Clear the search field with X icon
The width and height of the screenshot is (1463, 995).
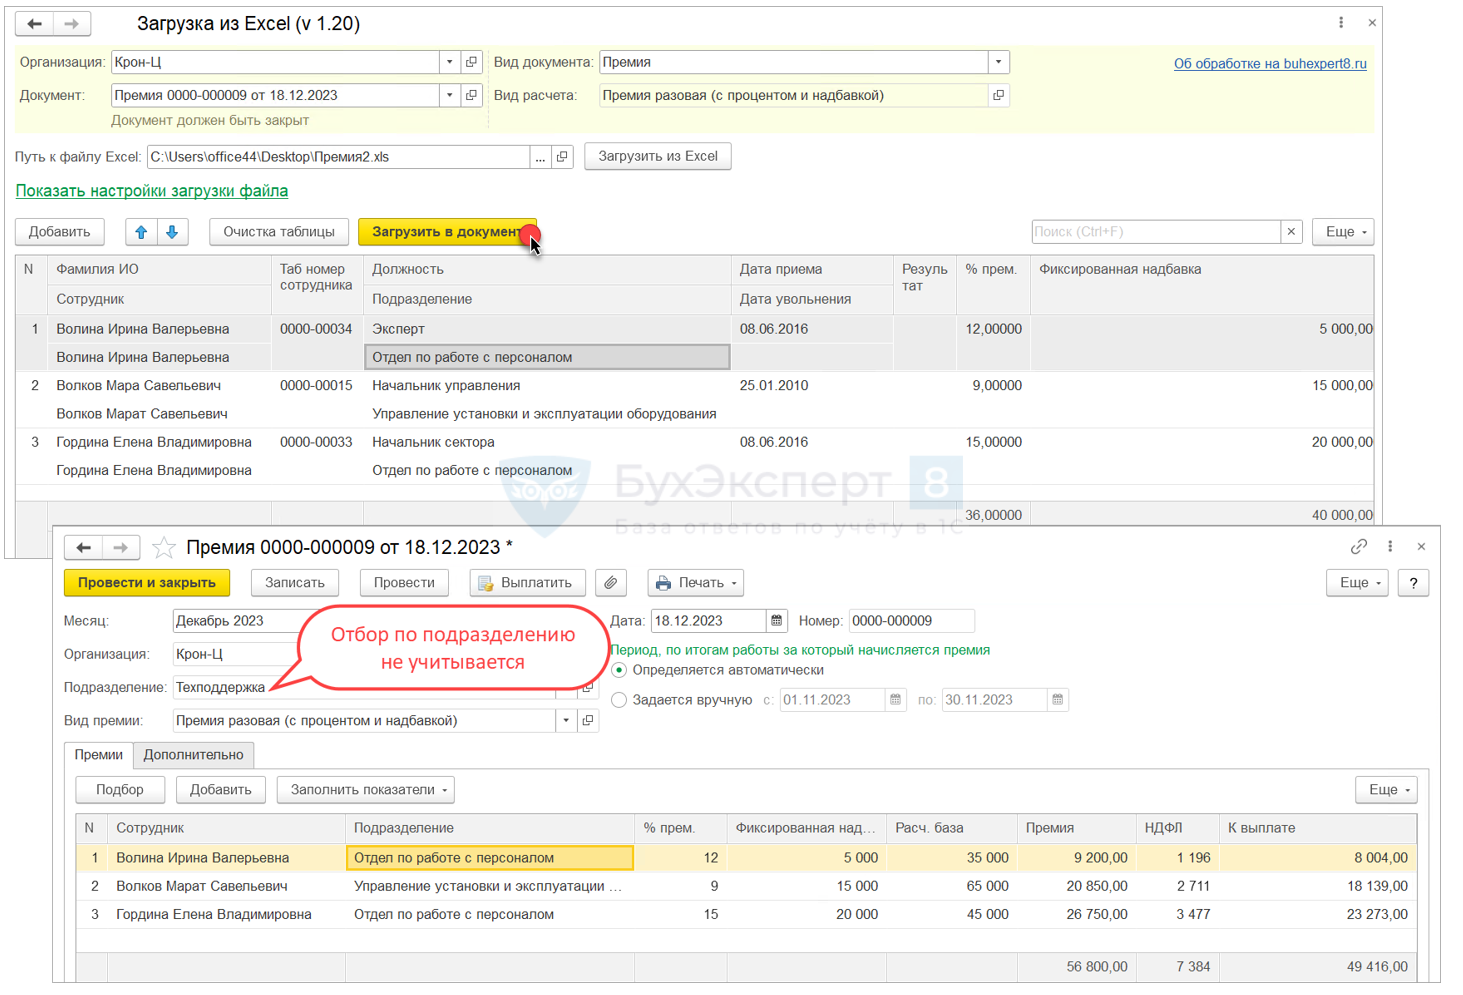[1291, 232]
